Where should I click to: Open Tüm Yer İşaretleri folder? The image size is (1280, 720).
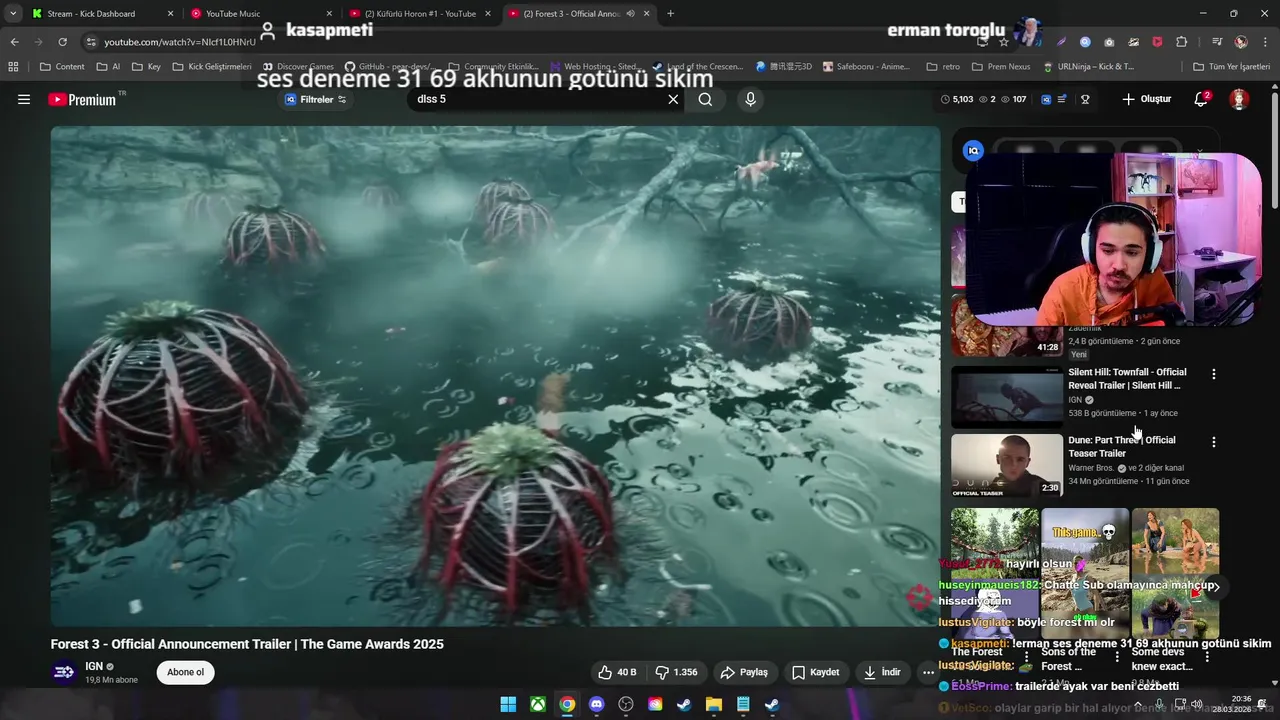1231,67
